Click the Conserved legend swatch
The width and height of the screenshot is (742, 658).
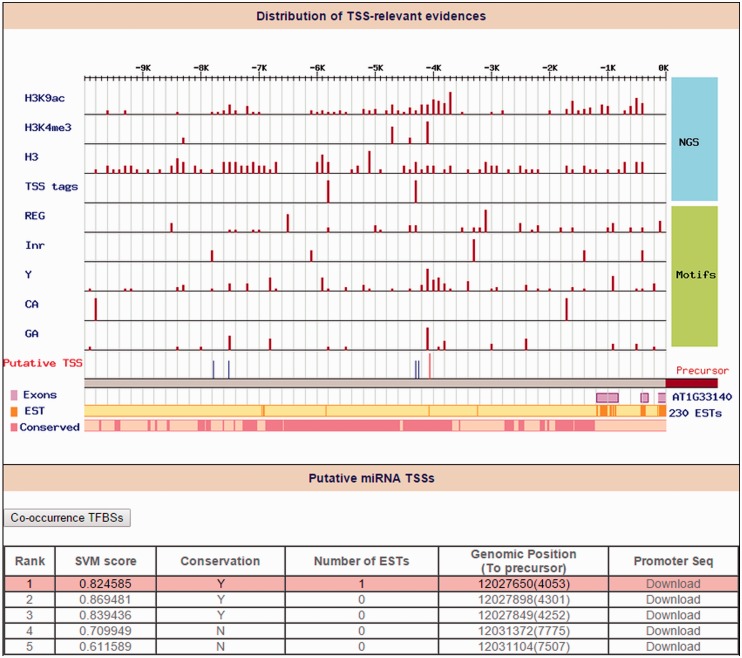[x=14, y=427]
